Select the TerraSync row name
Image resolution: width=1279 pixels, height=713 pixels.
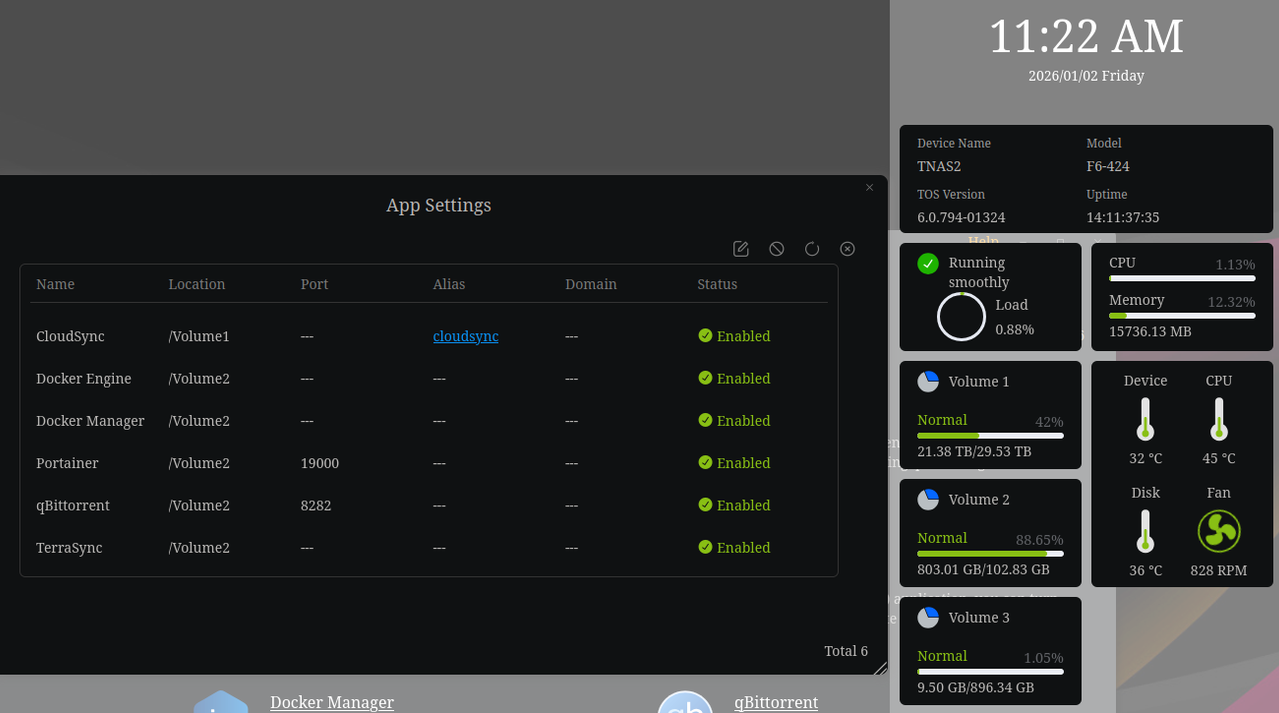[69, 547]
